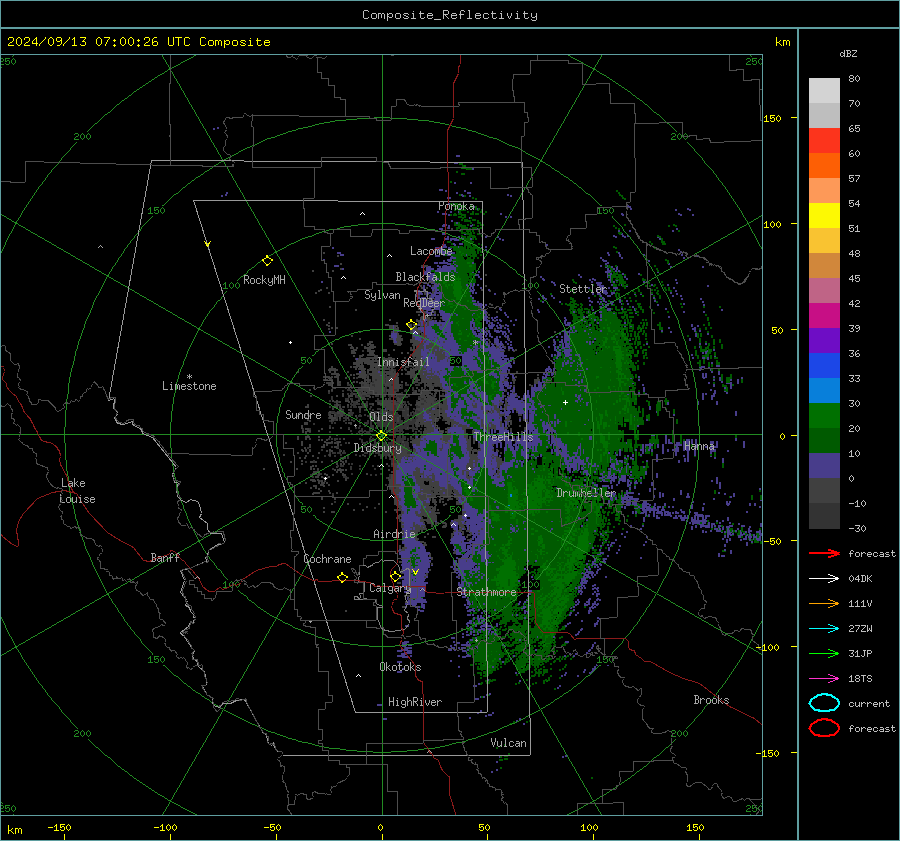
Task: Click the Vulcan town label
Action: click(508, 743)
